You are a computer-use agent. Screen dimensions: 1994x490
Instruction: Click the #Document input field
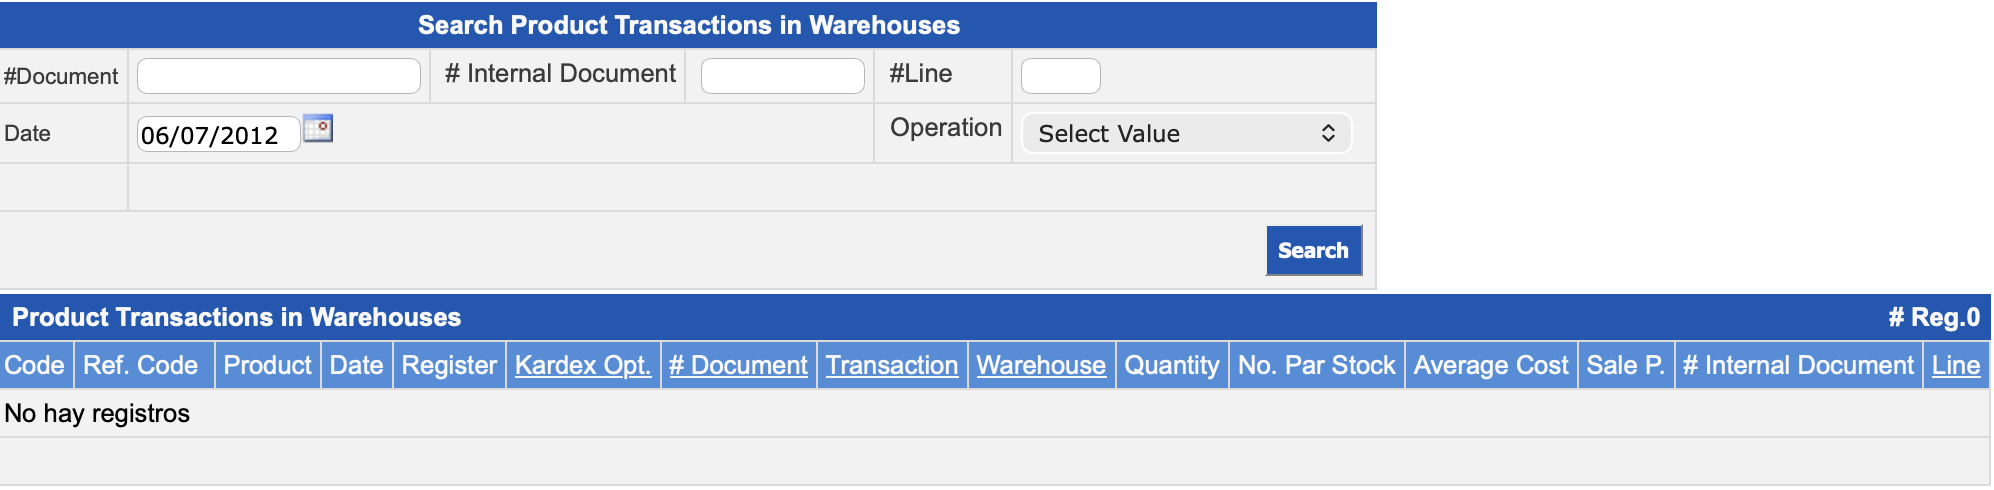click(279, 76)
